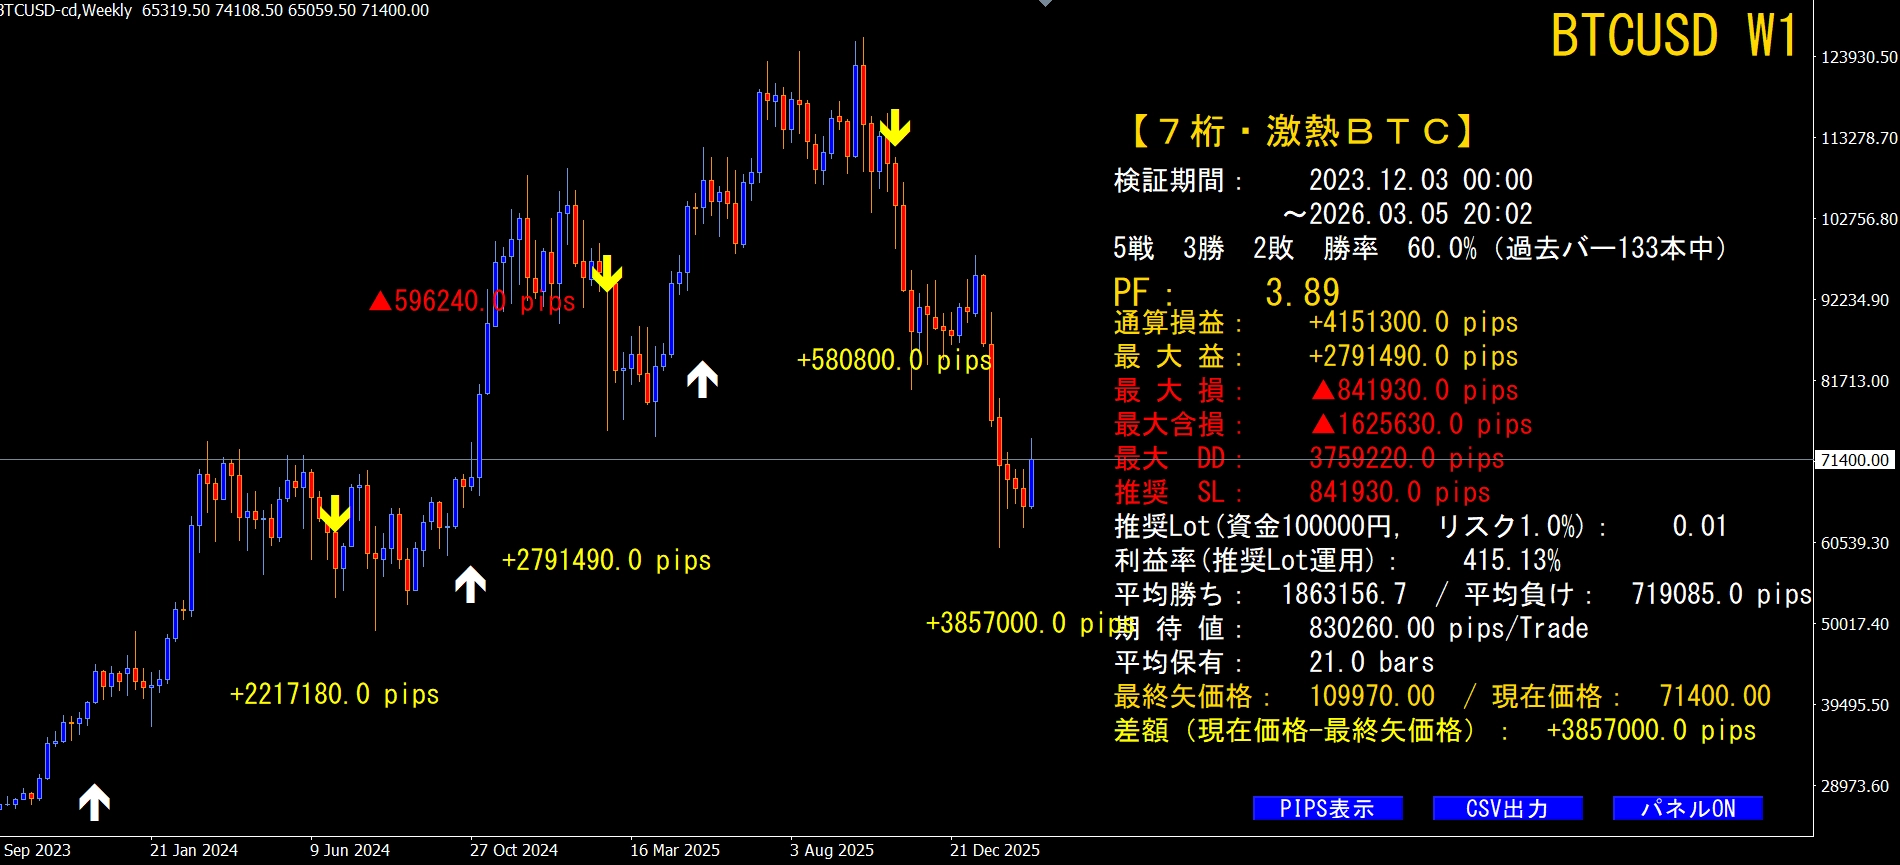Click the Sep 2023 date on the time axis
Screen dimensions: 1900x865
(x=38, y=850)
